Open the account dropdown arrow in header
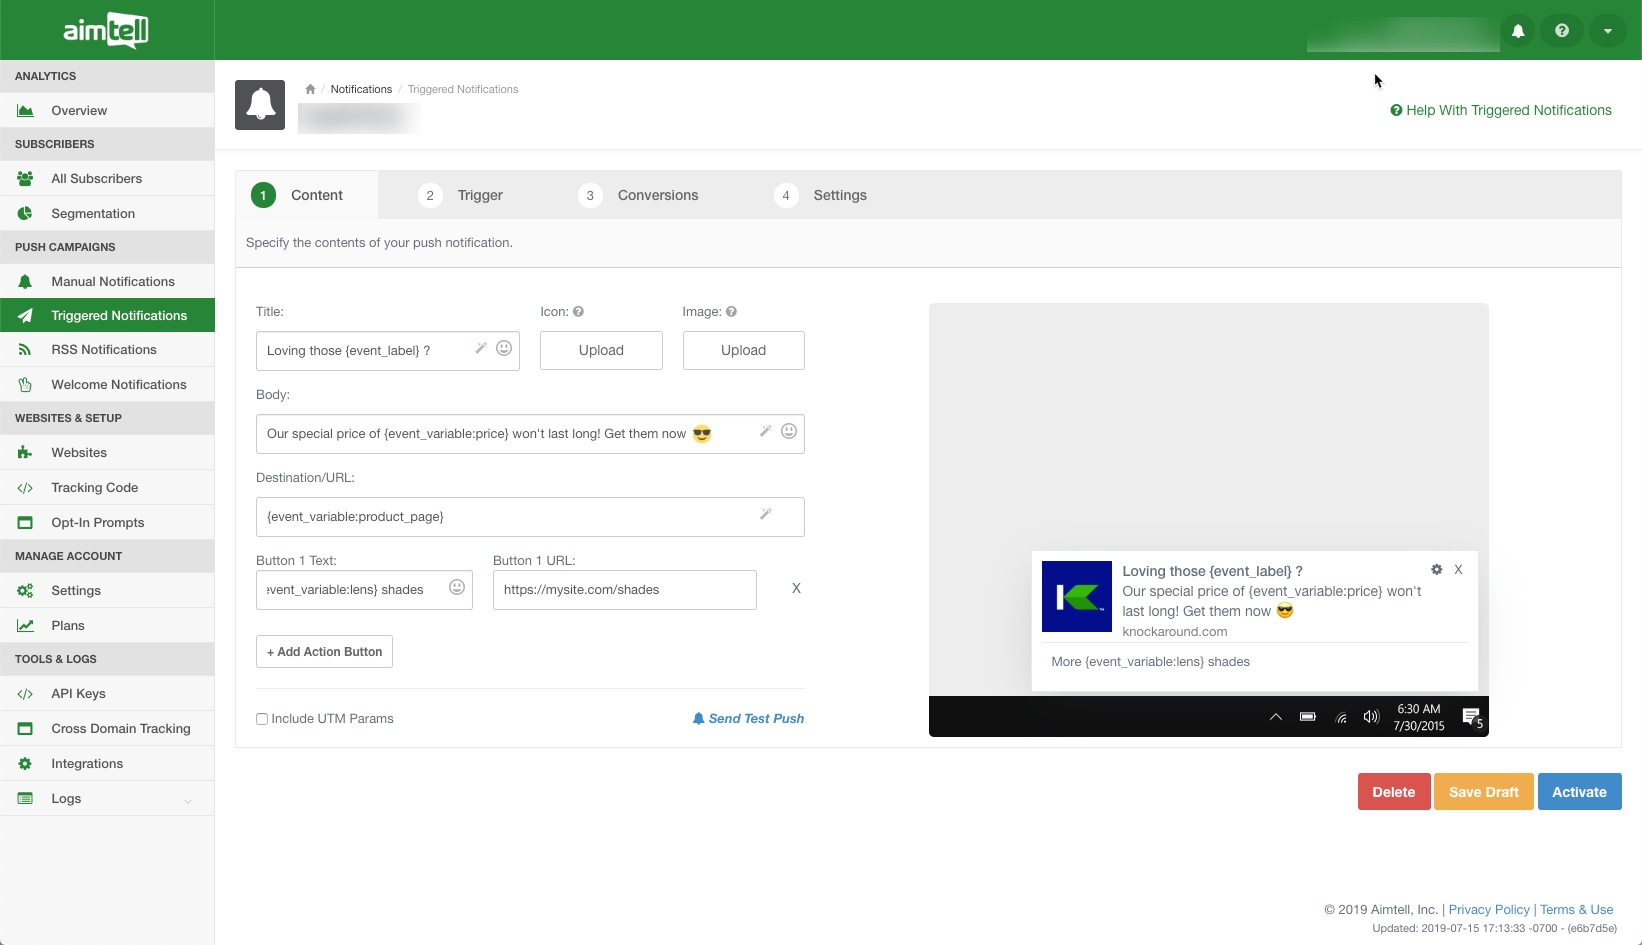The image size is (1642, 945). (x=1608, y=31)
